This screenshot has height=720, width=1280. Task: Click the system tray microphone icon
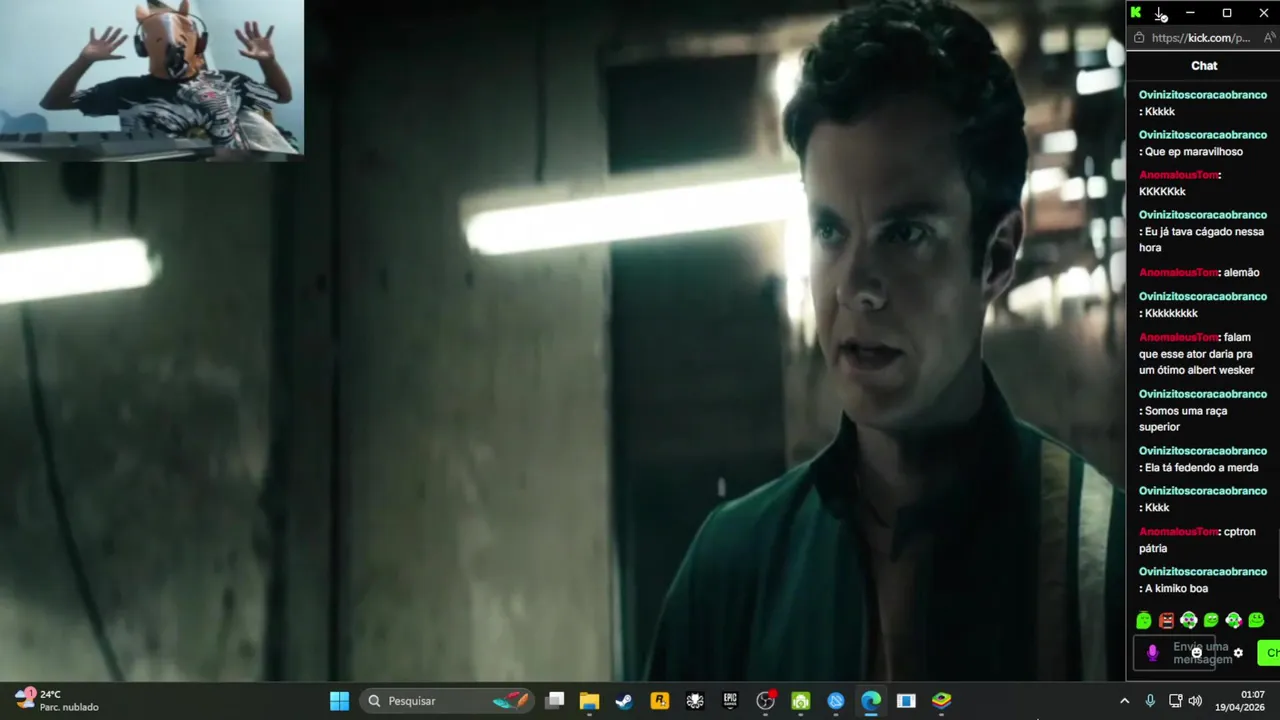[x=1150, y=701]
